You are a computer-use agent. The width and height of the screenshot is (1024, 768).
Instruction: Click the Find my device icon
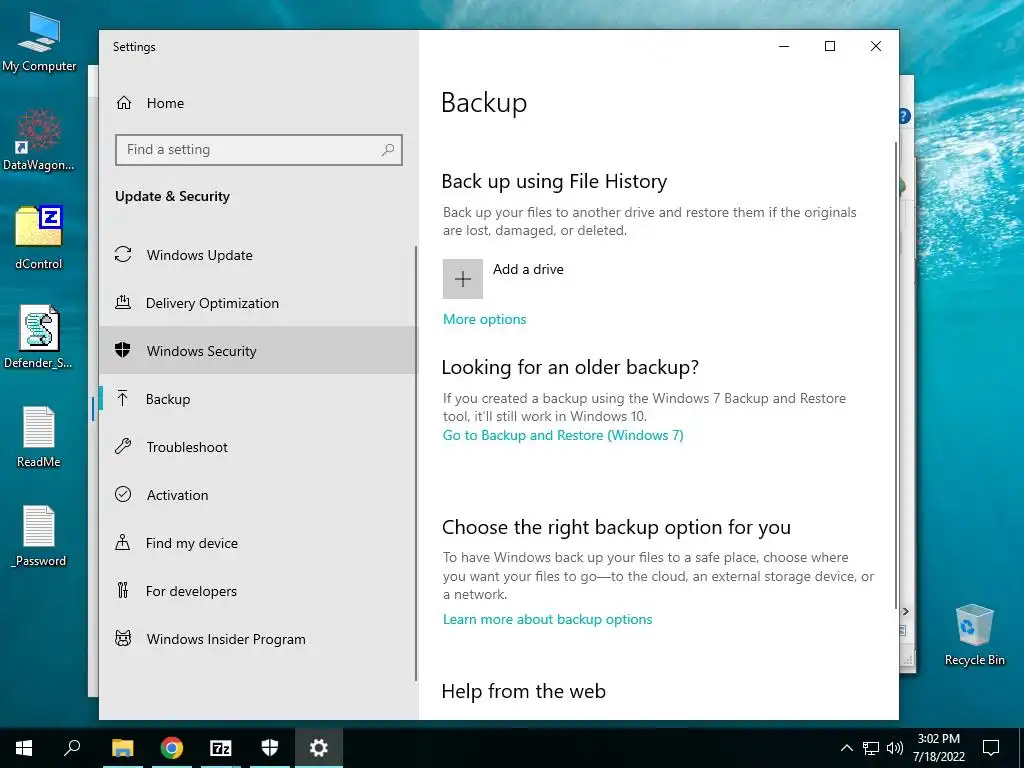point(123,543)
